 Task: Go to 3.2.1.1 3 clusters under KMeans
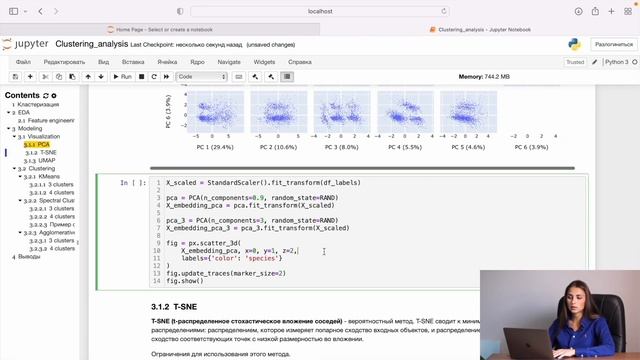[x=51, y=184]
